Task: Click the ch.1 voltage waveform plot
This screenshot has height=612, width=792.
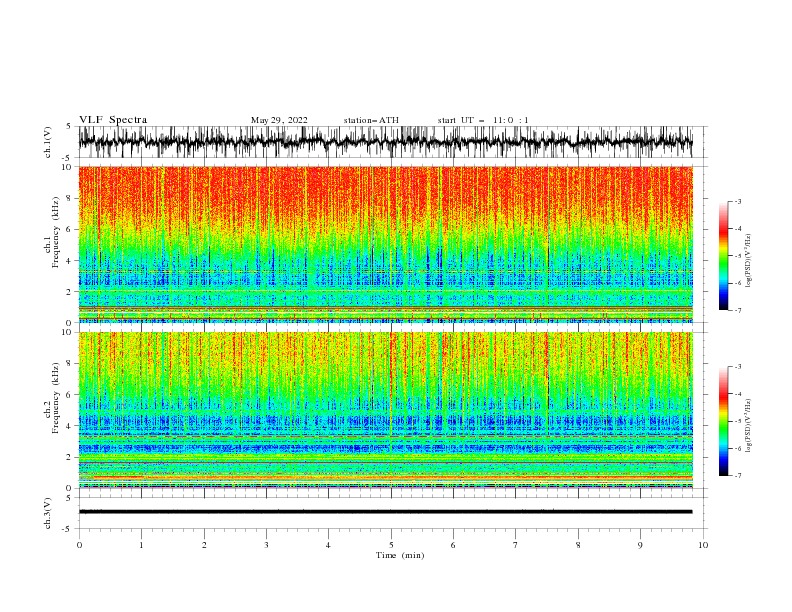Action: pyautogui.click(x=385, y=142)
